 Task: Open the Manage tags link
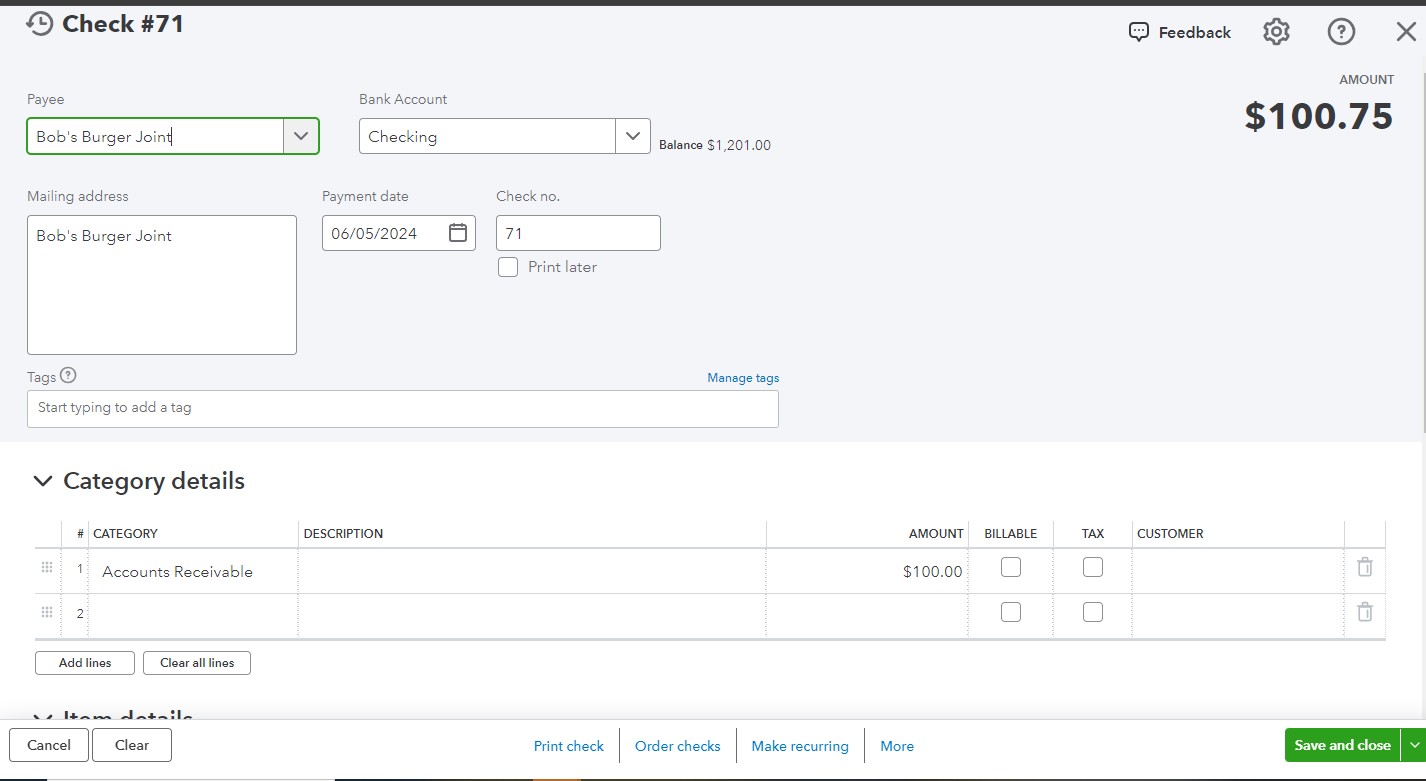click(743, 377)
